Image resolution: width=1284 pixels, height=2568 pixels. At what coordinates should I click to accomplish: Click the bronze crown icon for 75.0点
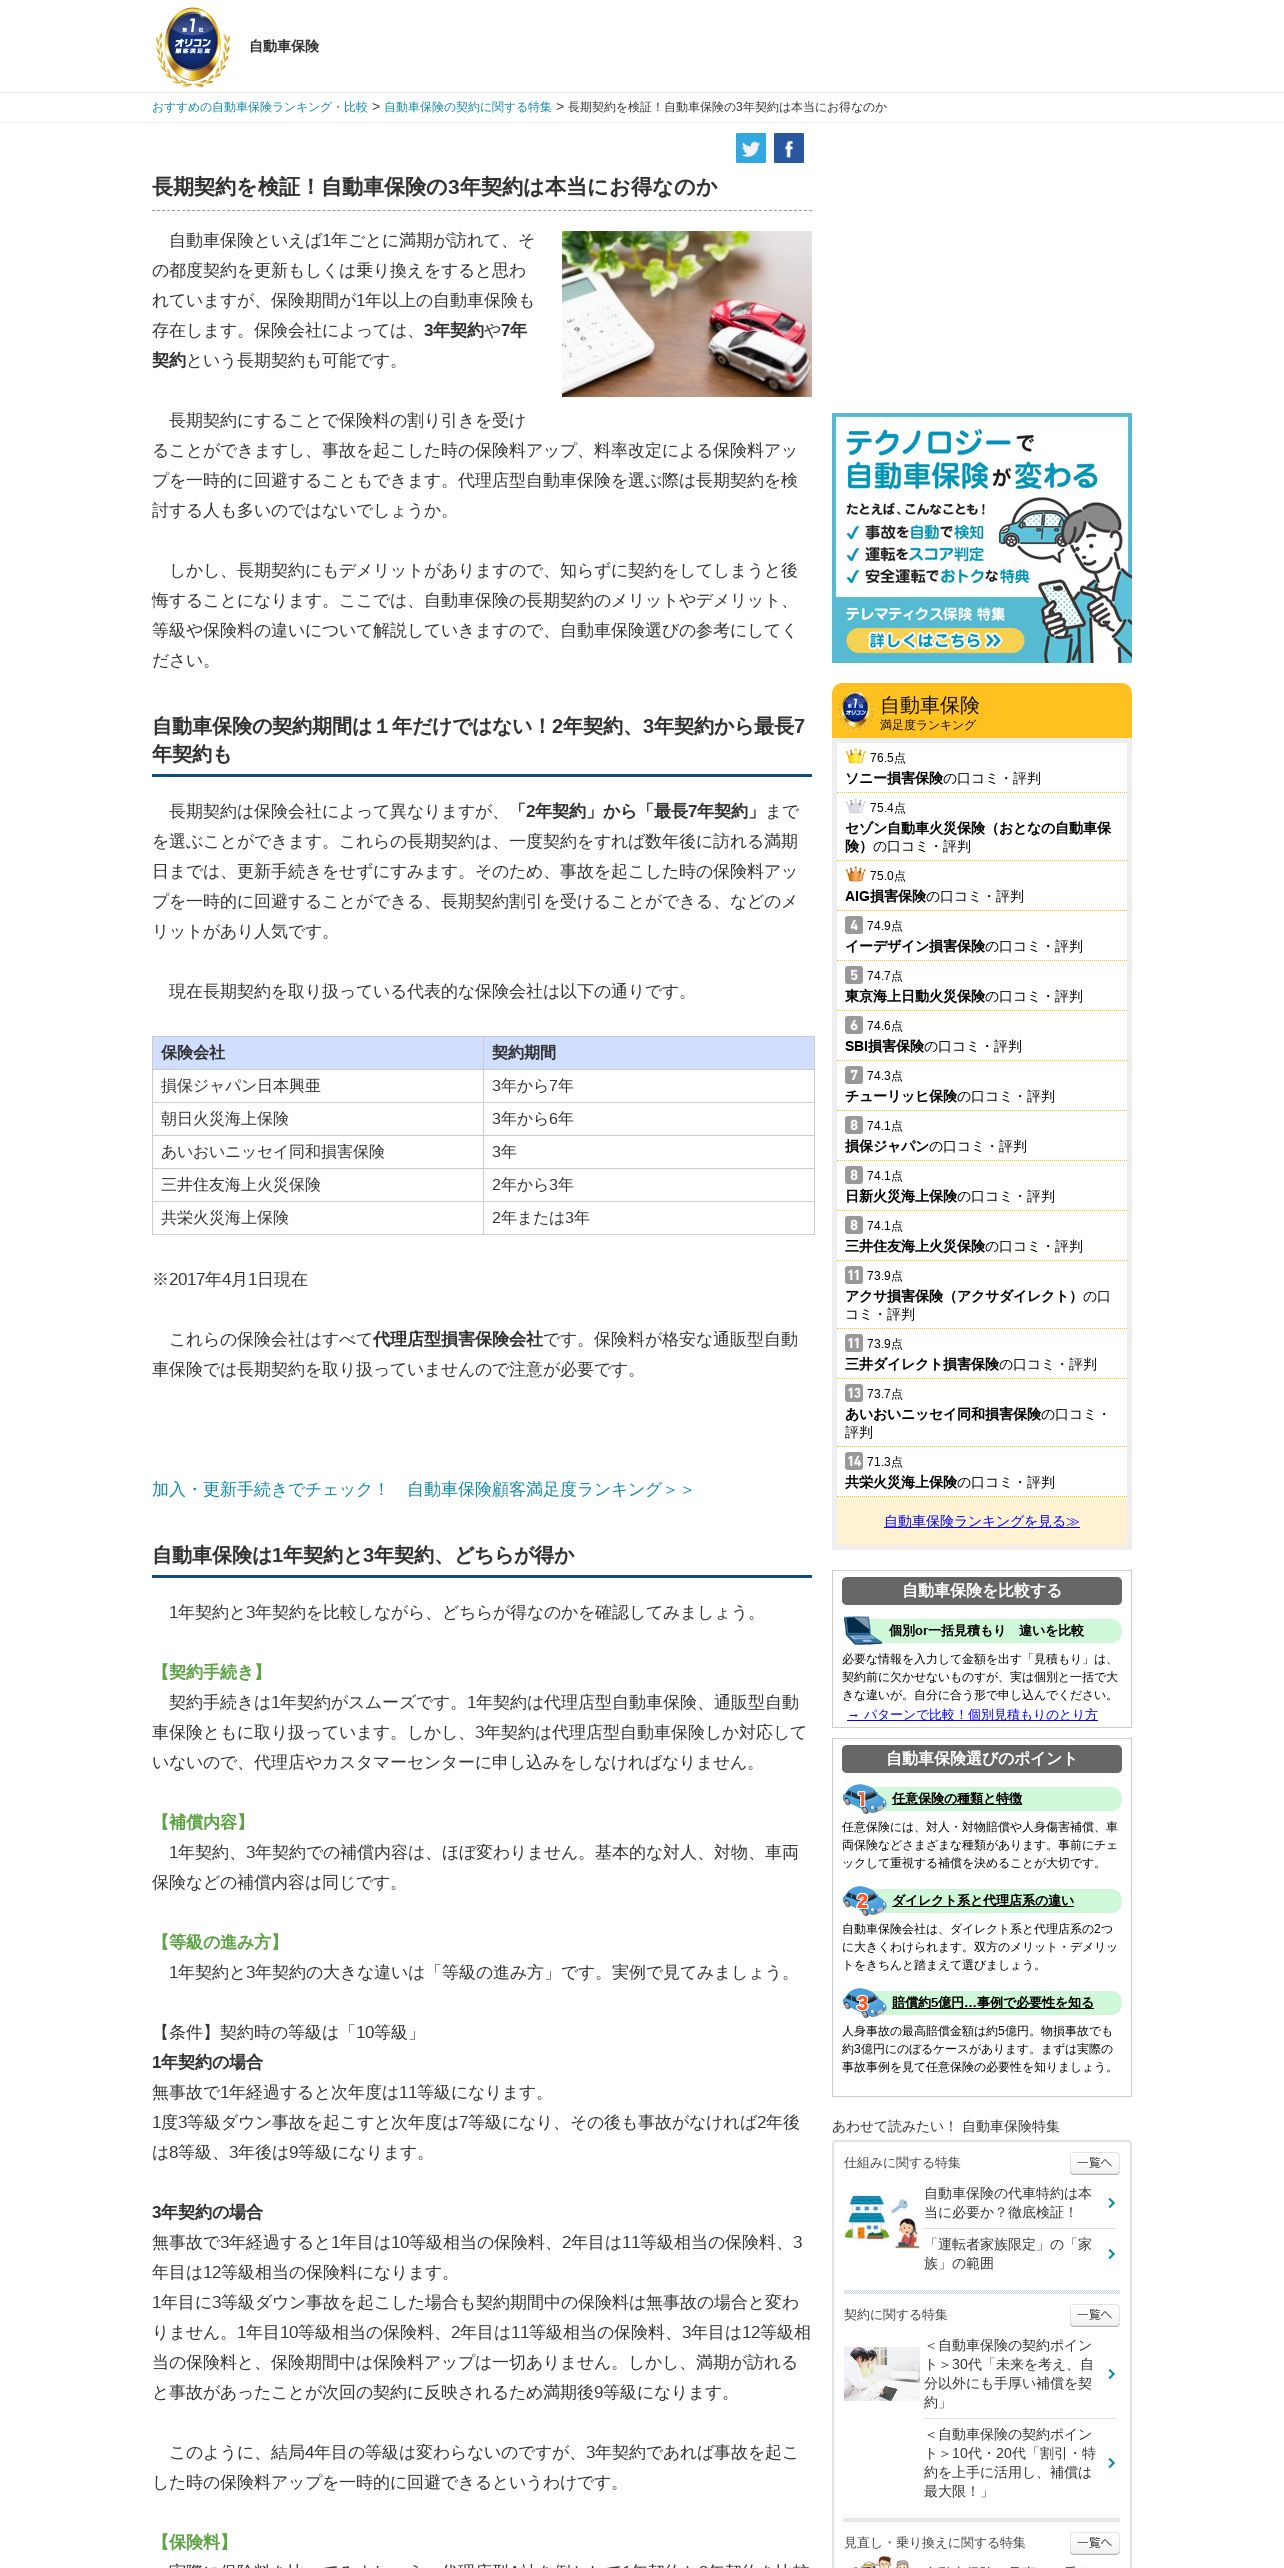(x=855, y=875)
